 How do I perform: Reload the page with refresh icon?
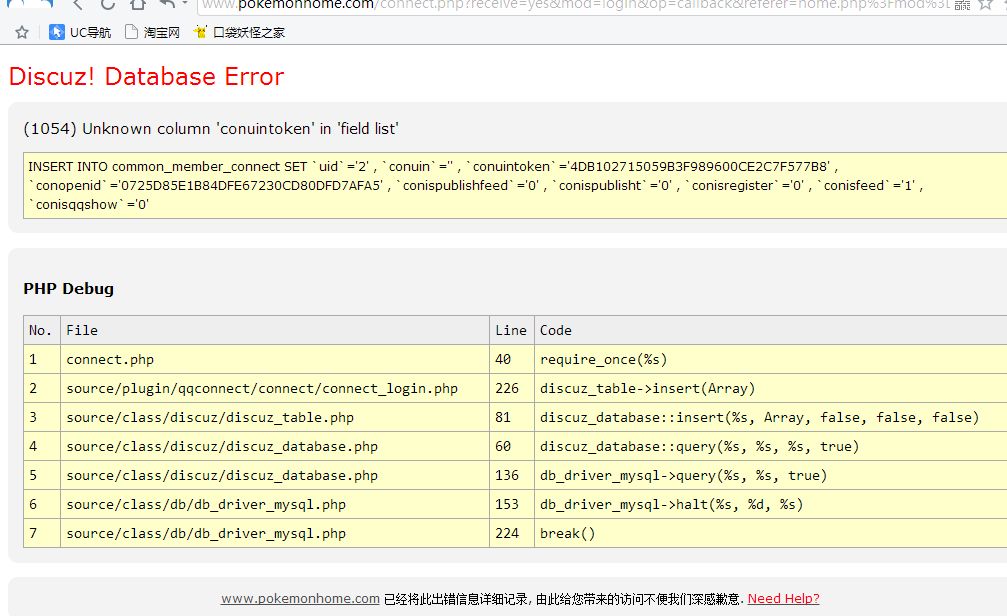pyautogui.click(x=107, y=4)
